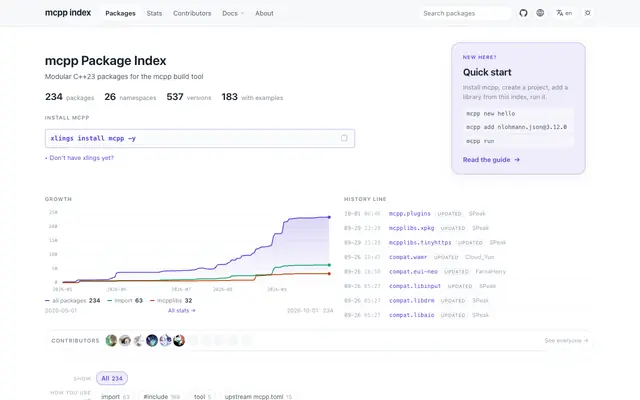Toggle the upstream mcpp.toml filter chip

click(x=258, y=396)
